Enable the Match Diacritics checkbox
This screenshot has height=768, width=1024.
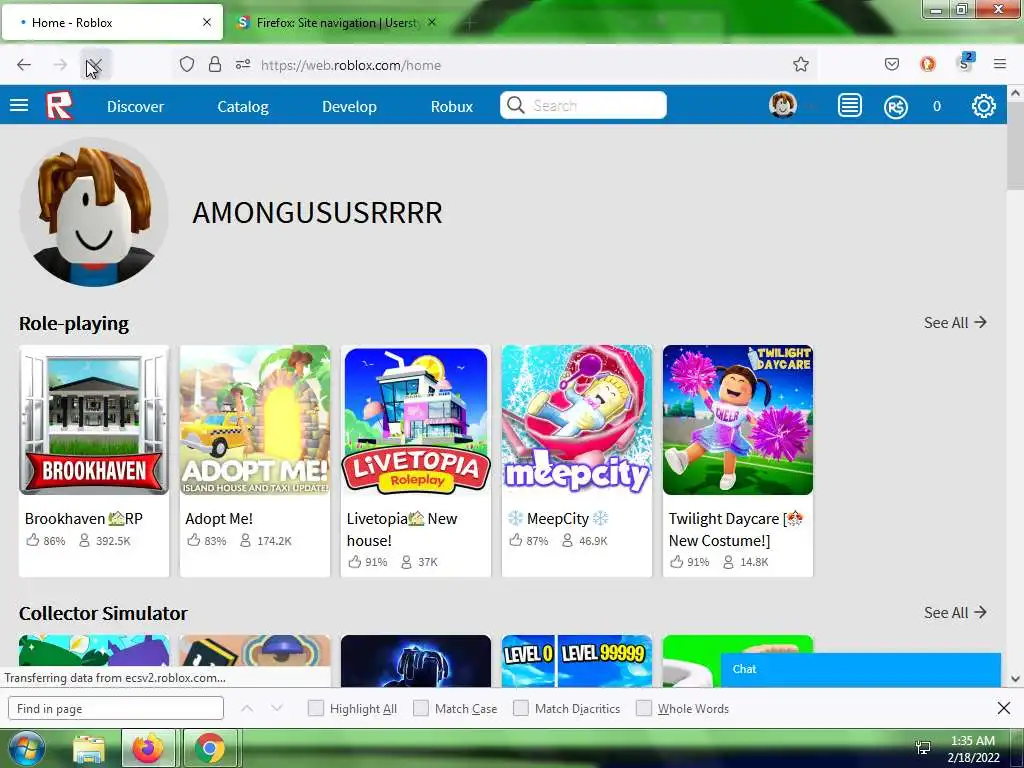[x=521, y=708]
